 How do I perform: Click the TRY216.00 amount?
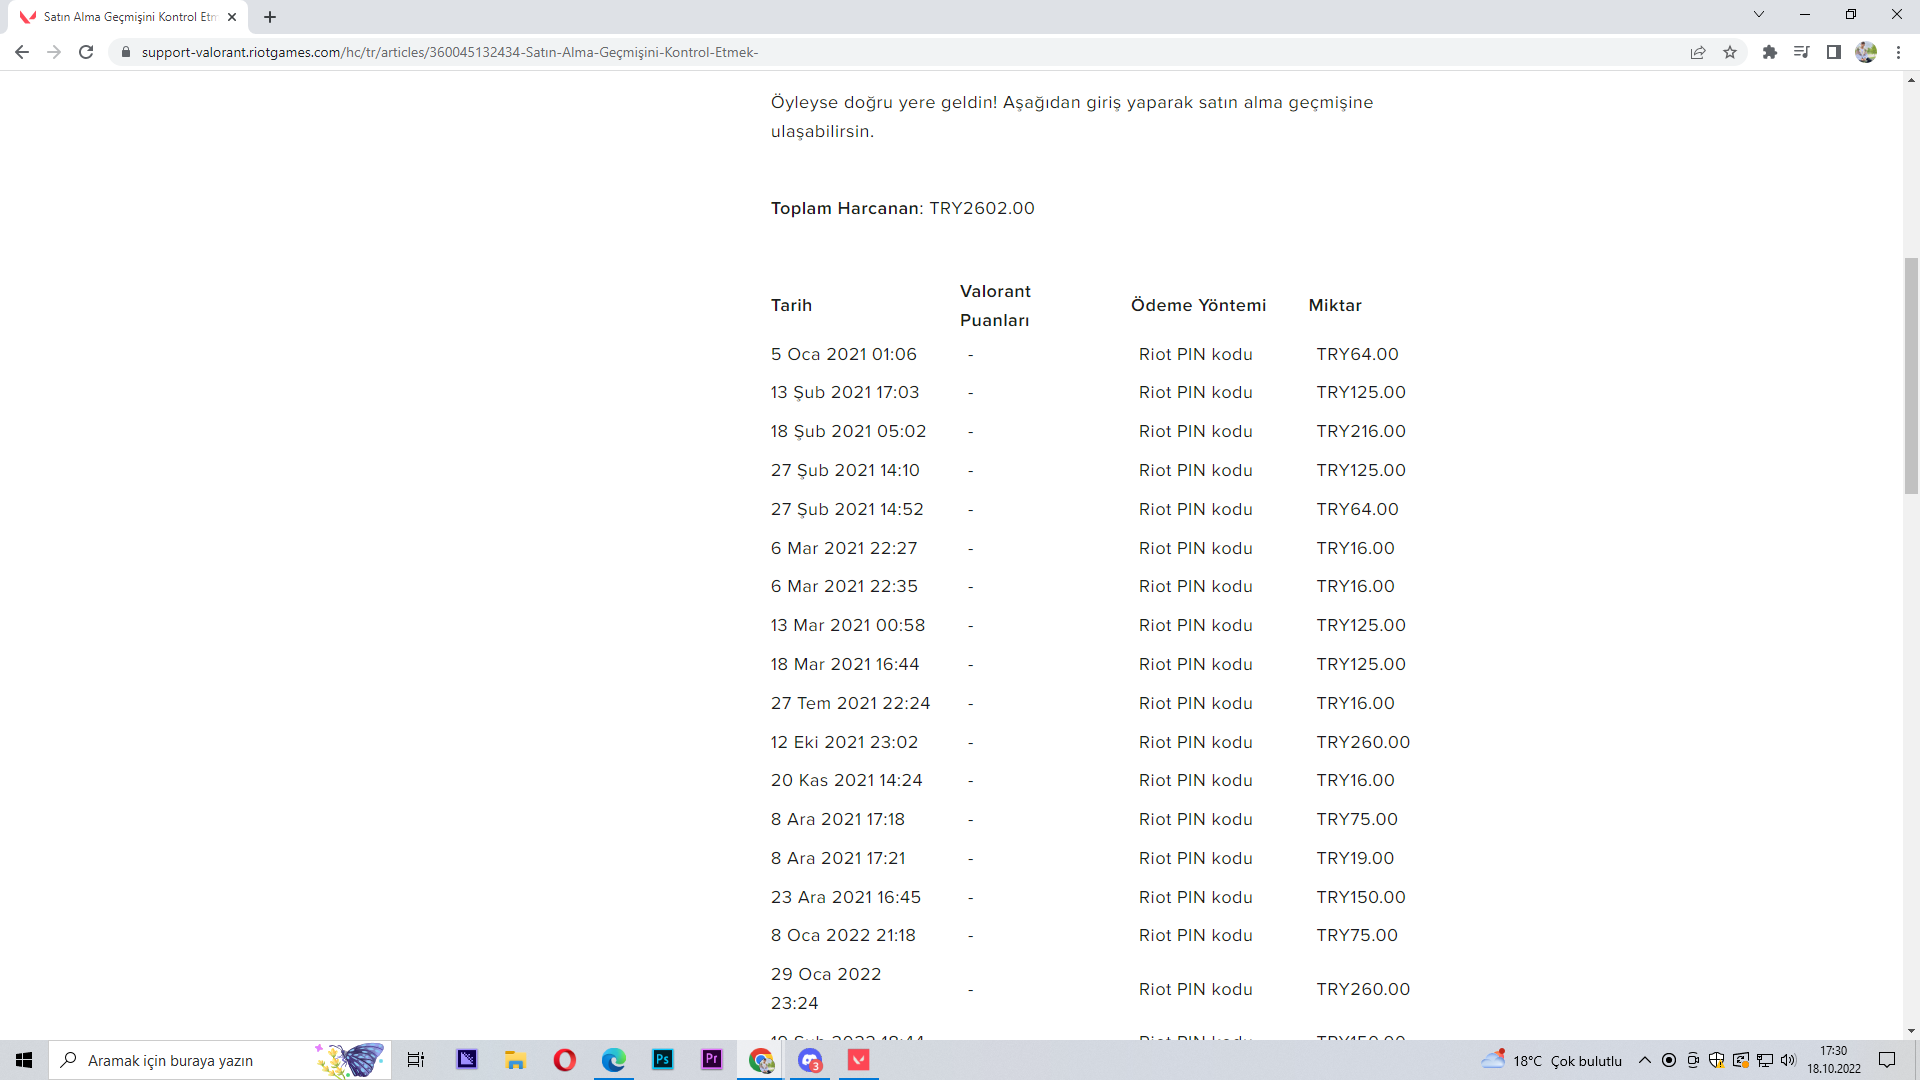(1361, 431)
